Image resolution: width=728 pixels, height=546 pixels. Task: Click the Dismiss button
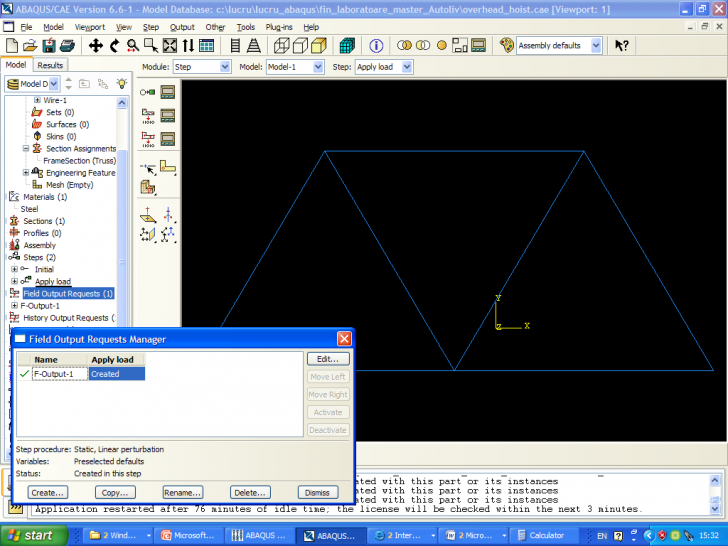pos(317,492)
